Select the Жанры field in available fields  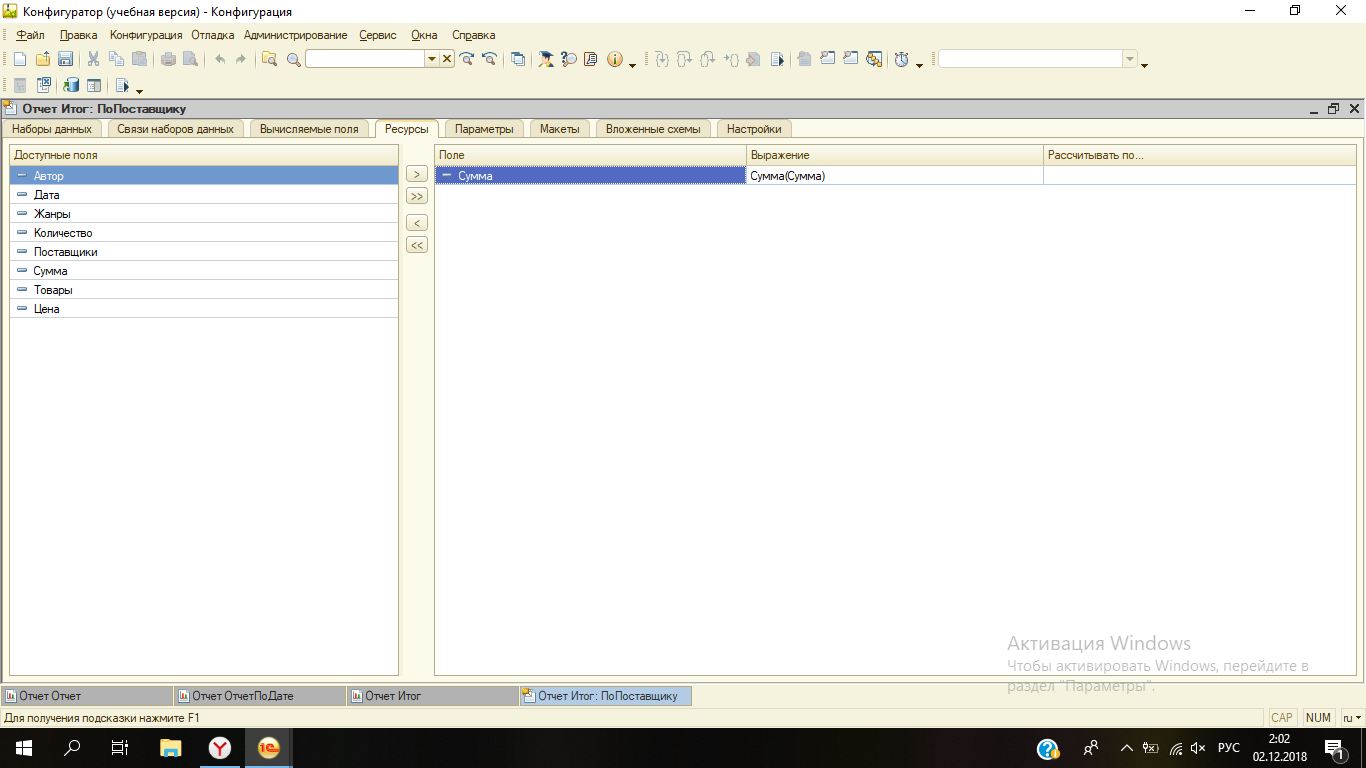(x=204, y=214)
